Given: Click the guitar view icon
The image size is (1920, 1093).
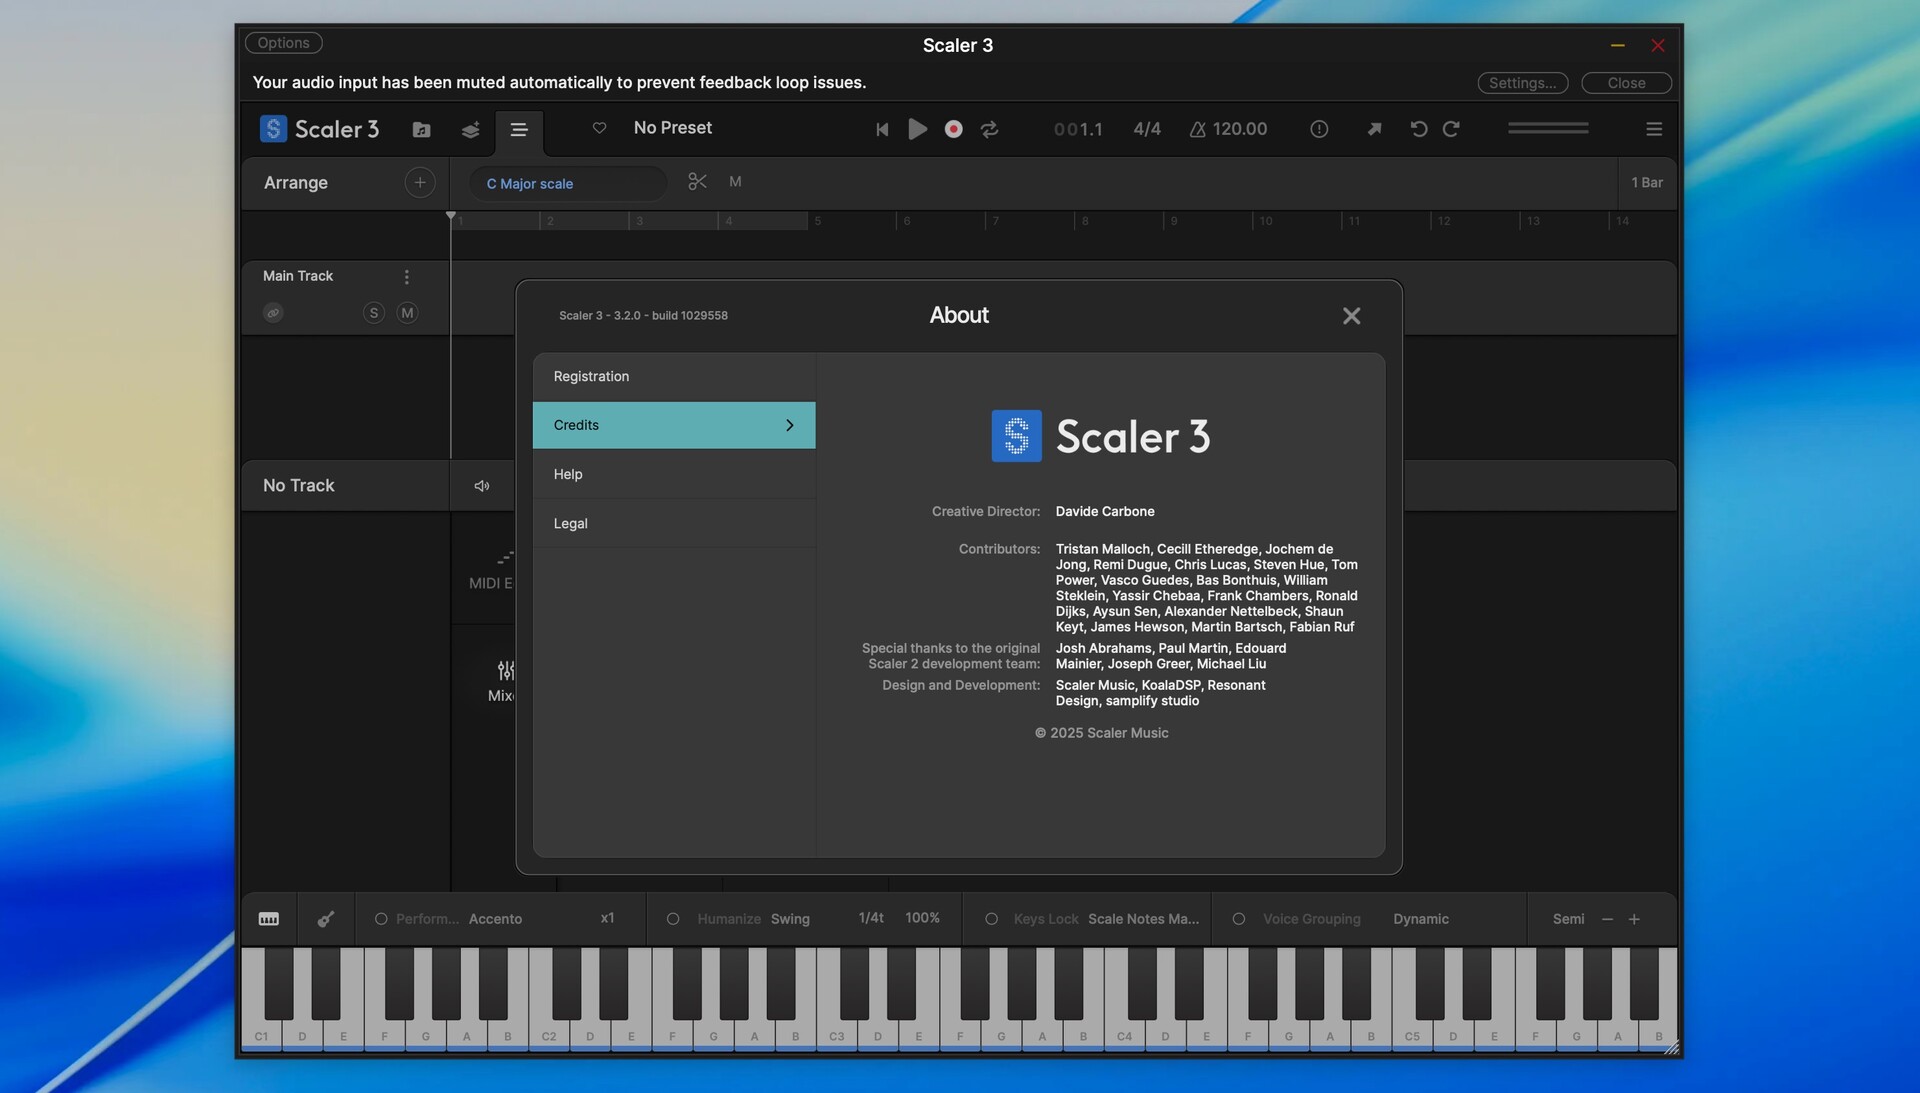Looking at the screenshot, I should pyautogui.click(x=325, y=919).
